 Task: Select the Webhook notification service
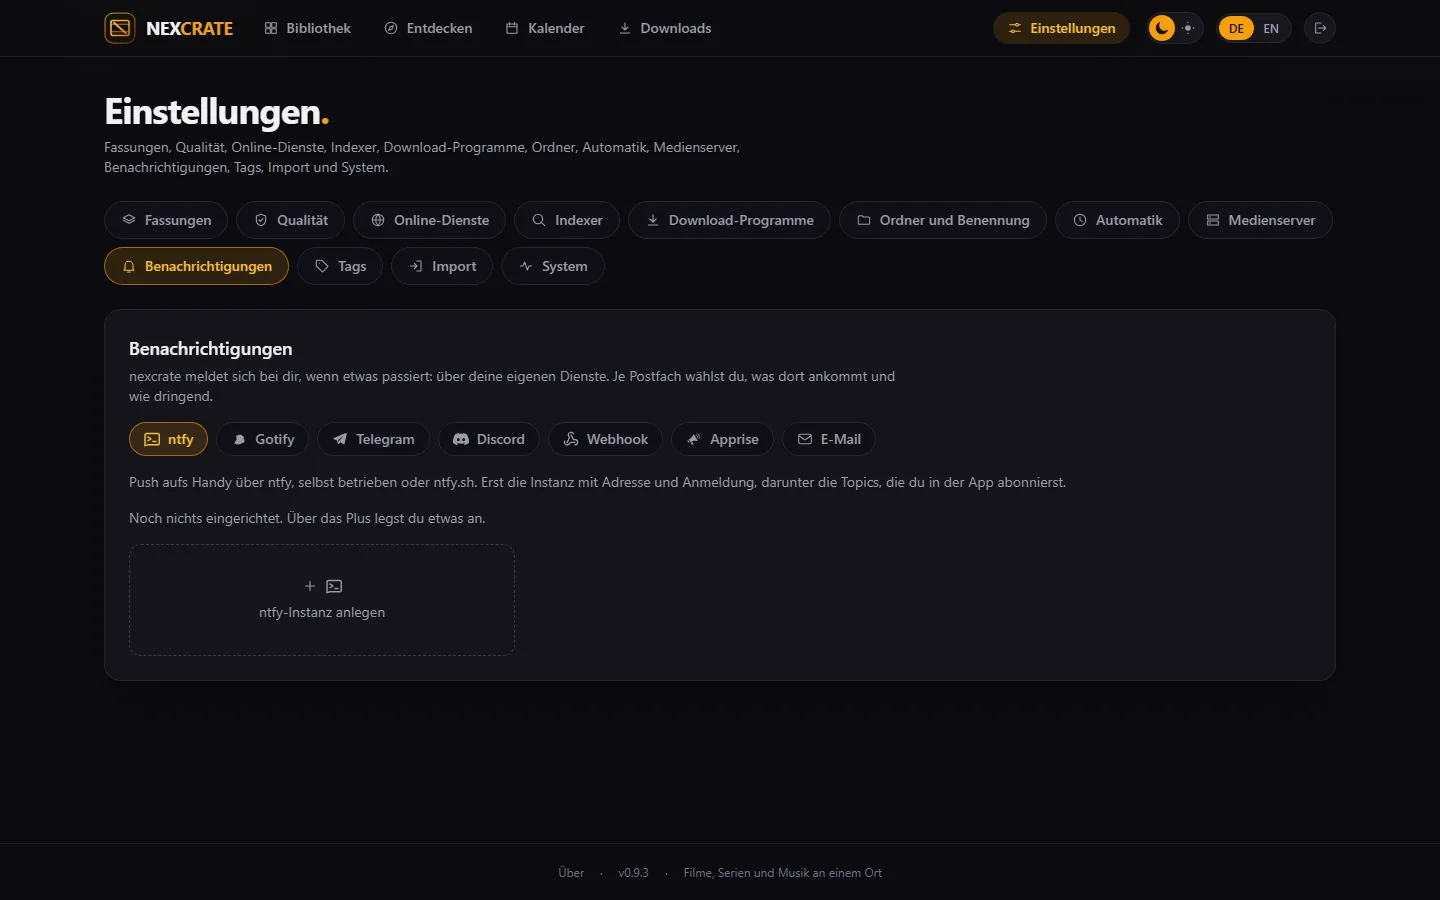[x=605, y=439]
